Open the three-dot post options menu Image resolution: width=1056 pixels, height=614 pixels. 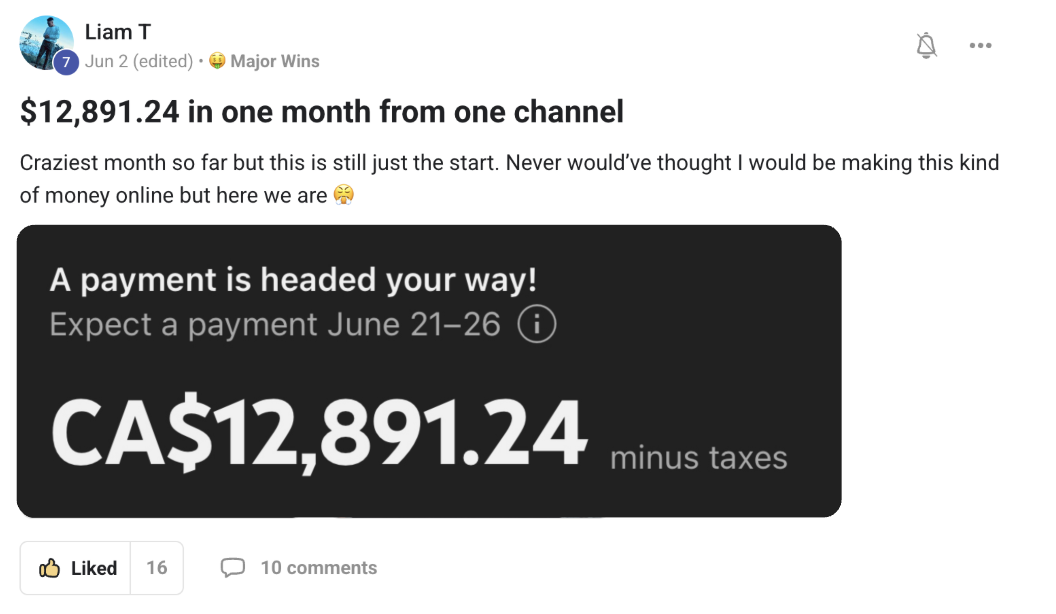(x=980, y=45)
